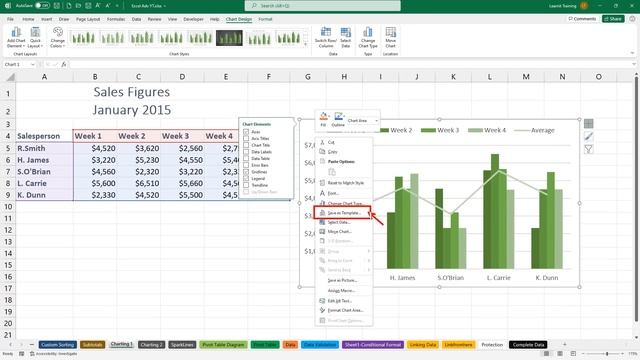Click Decrease font size icon in title bar

click(108, 6)
